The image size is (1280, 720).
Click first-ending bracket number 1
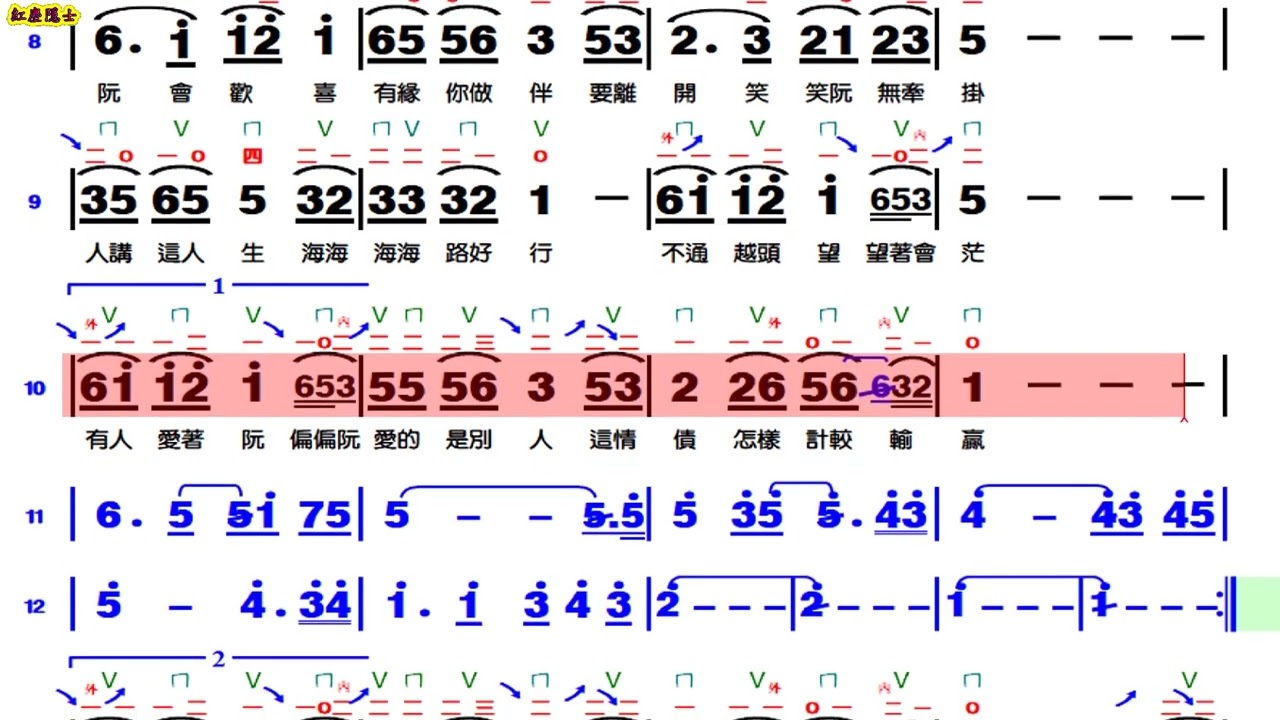[x=219, y=287]
